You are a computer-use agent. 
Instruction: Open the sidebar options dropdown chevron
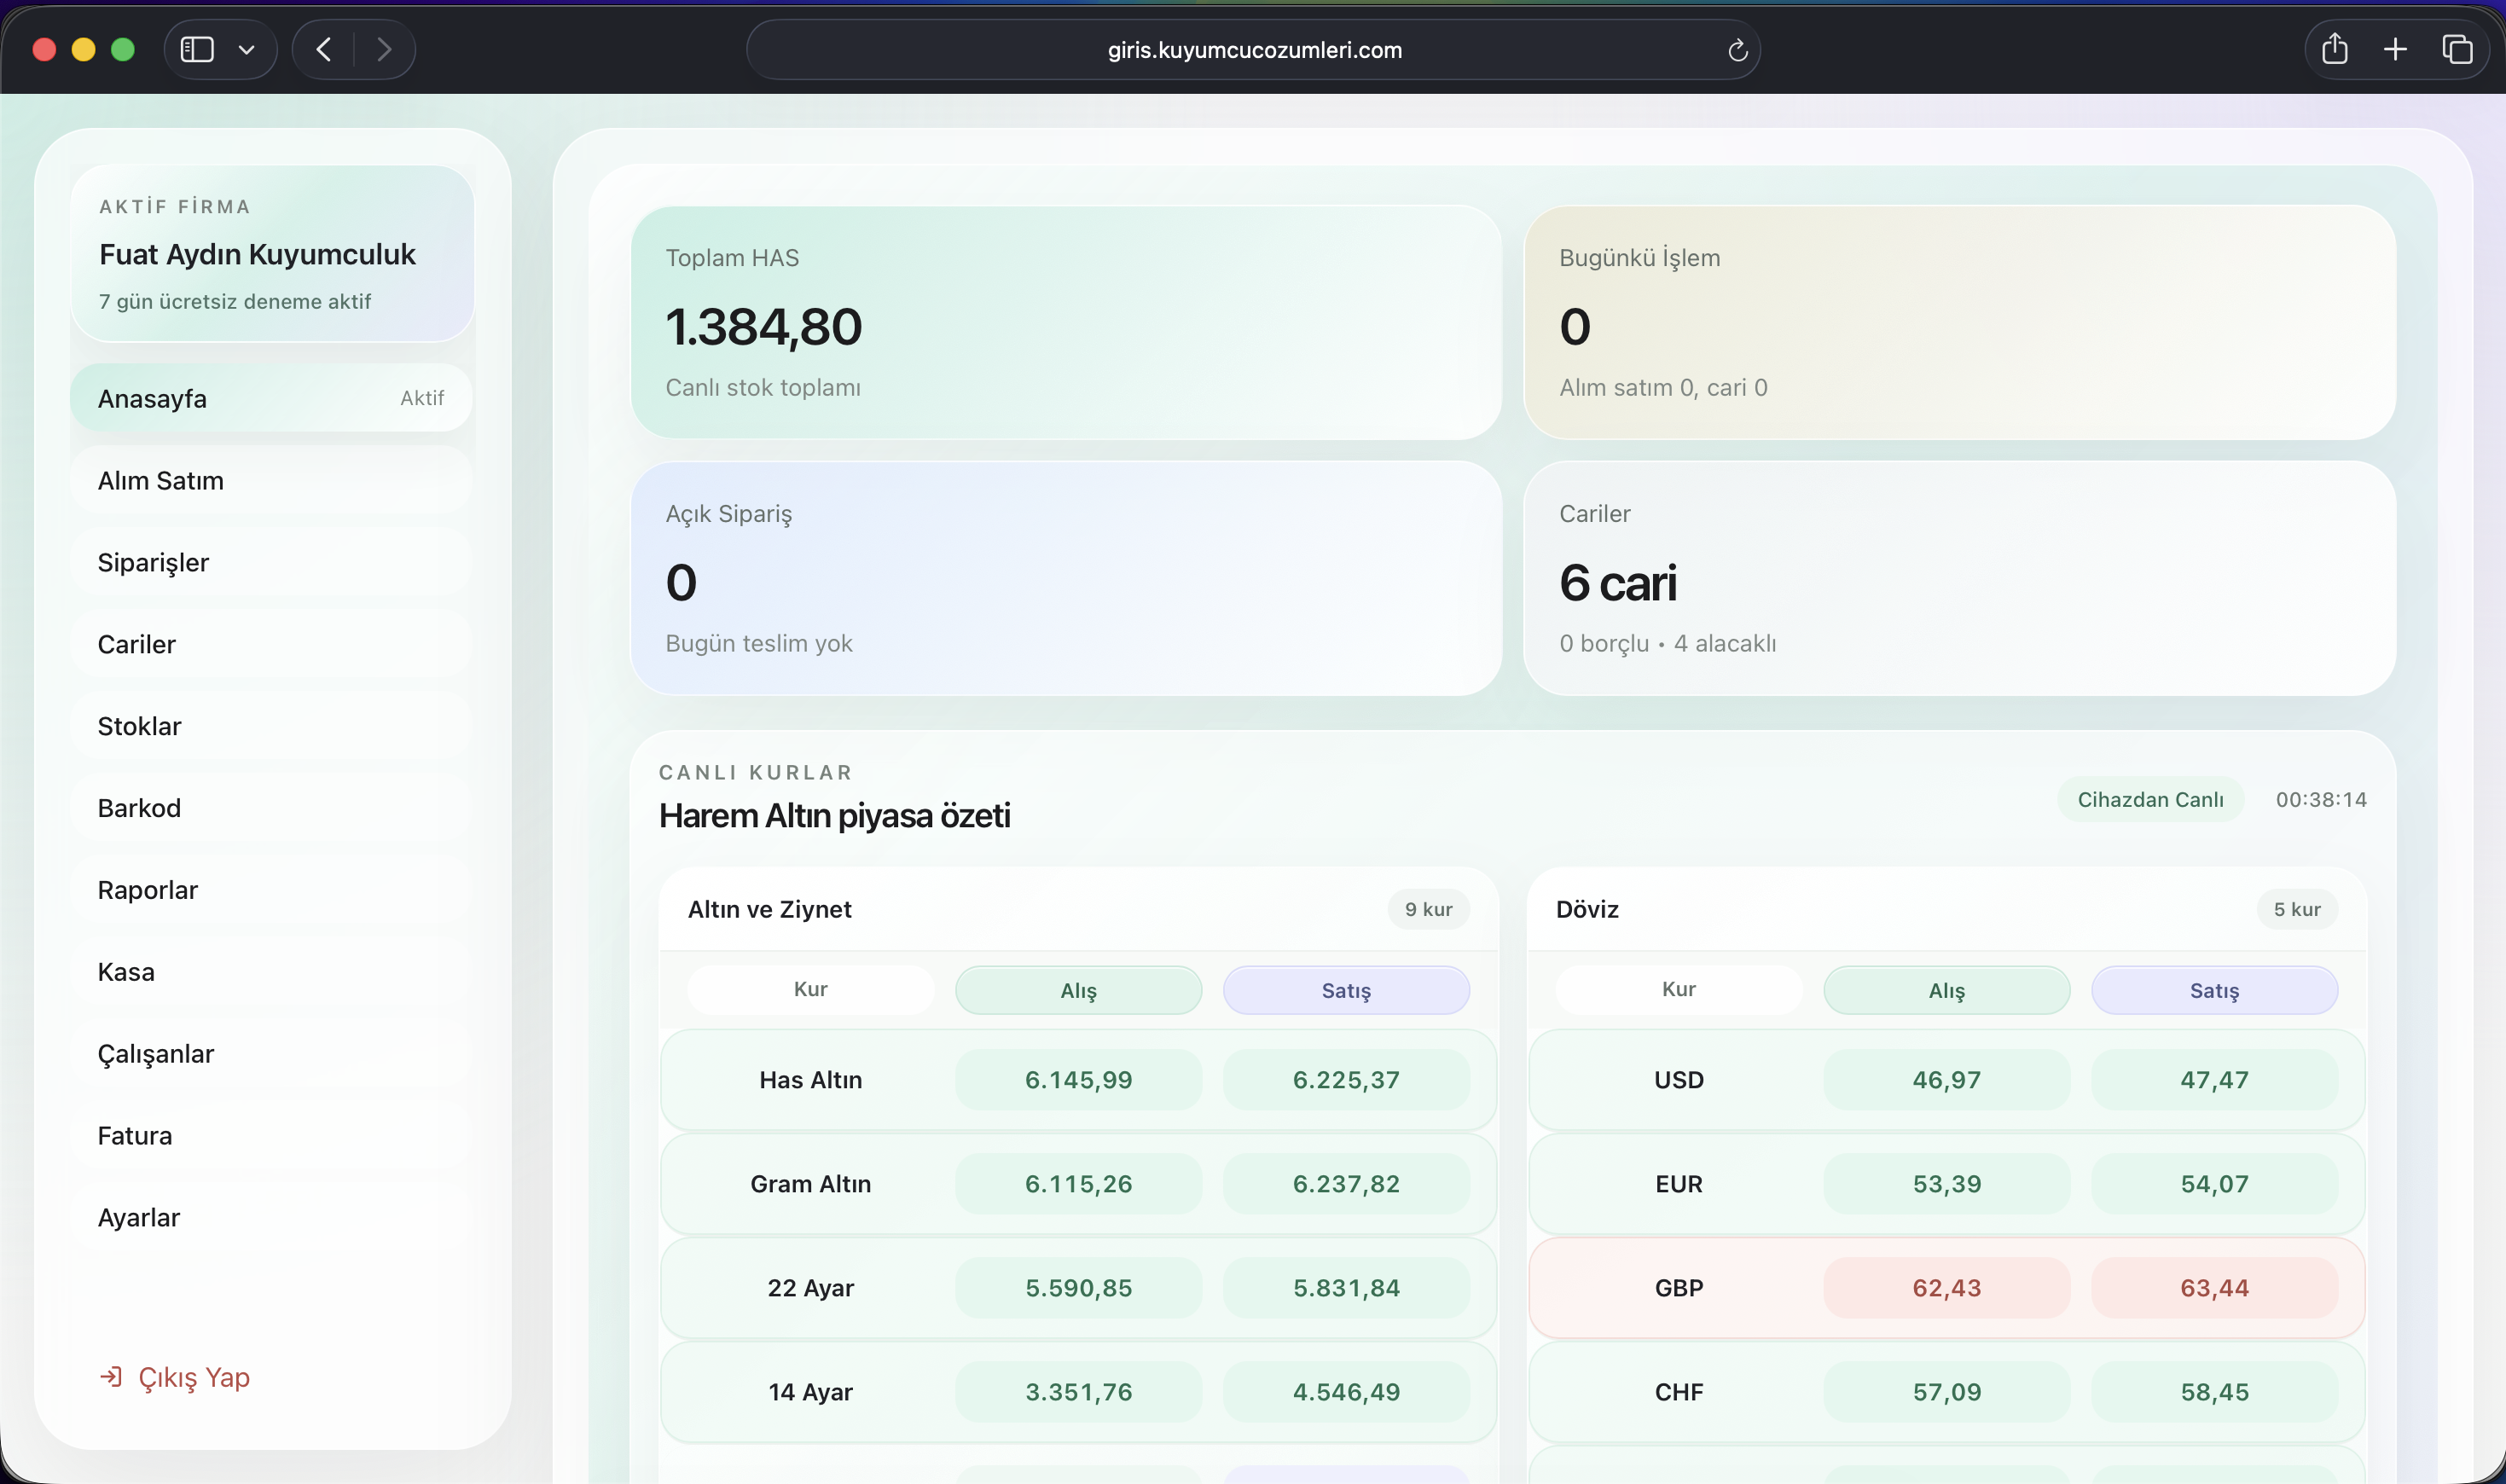tap(246, 50)
